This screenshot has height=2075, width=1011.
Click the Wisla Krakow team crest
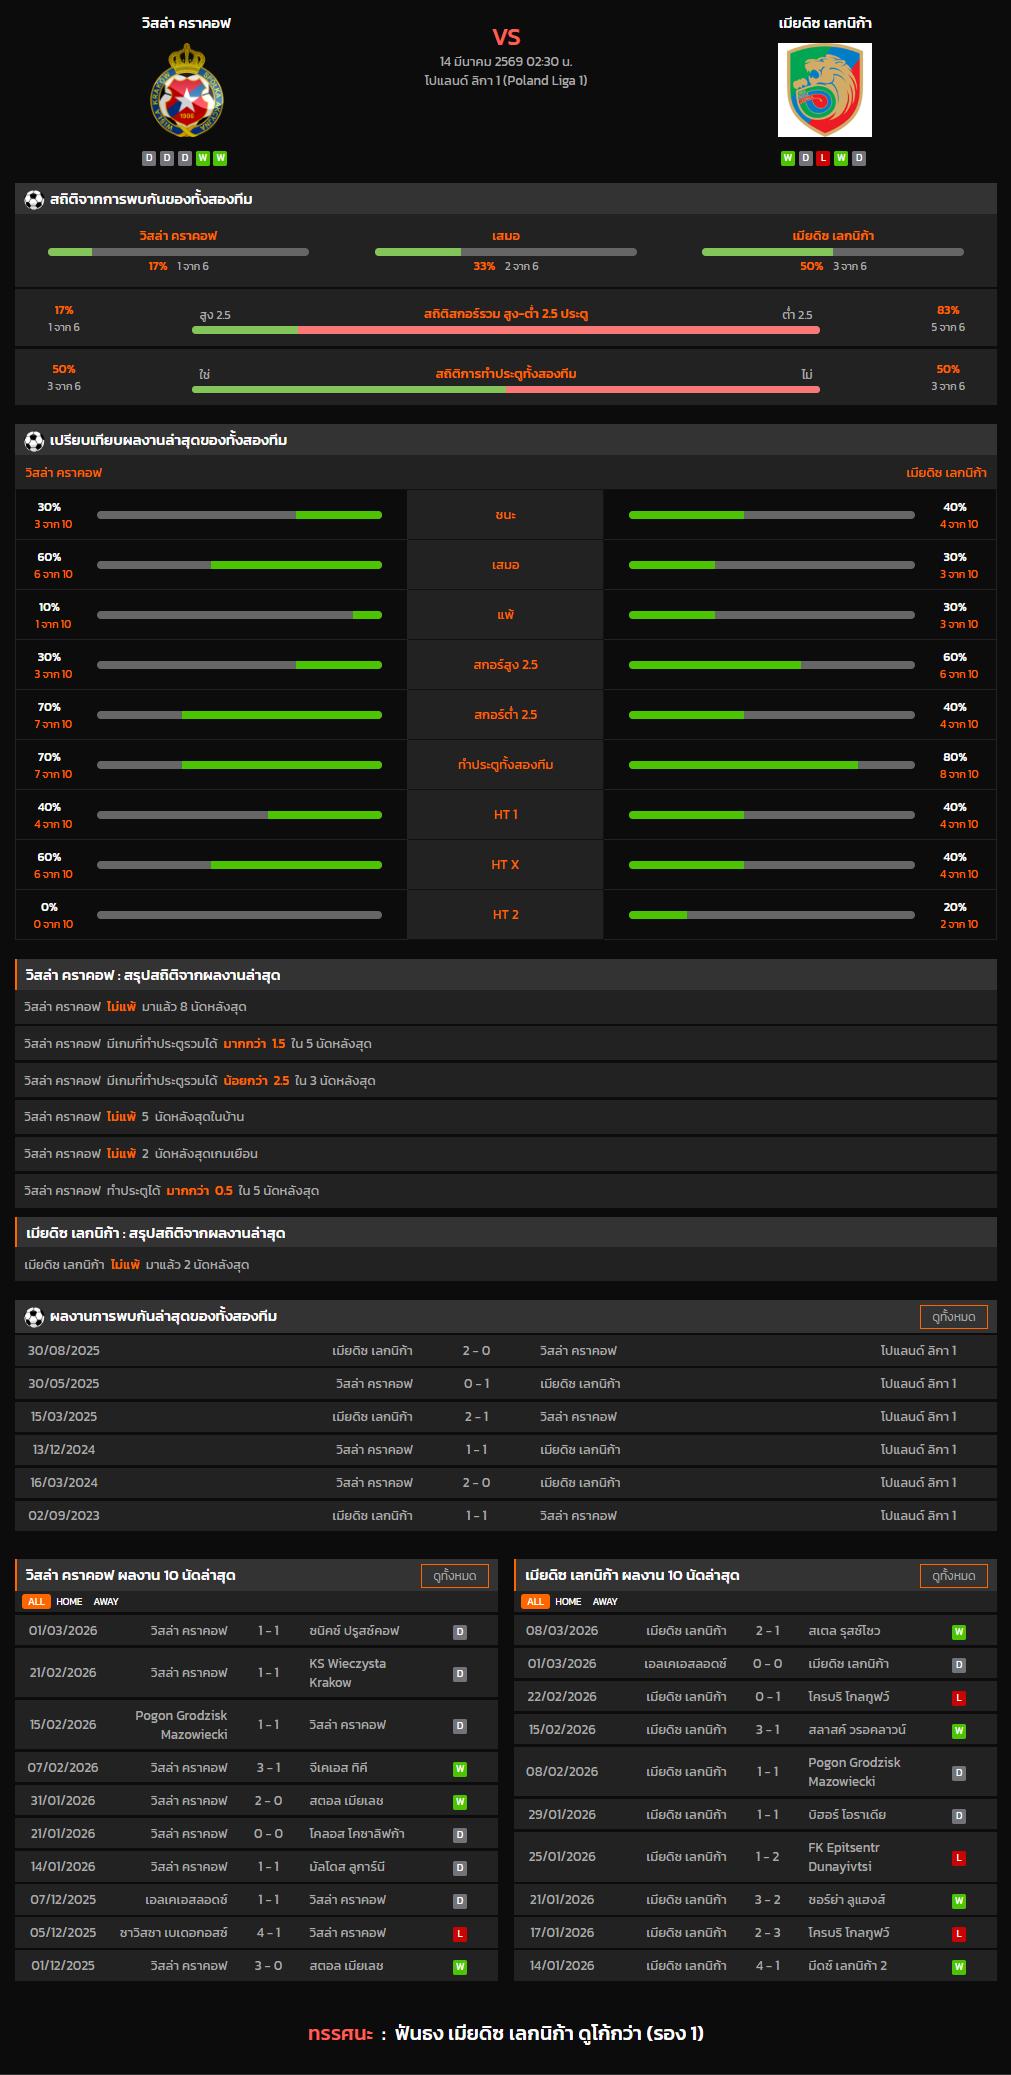[186, 91]
